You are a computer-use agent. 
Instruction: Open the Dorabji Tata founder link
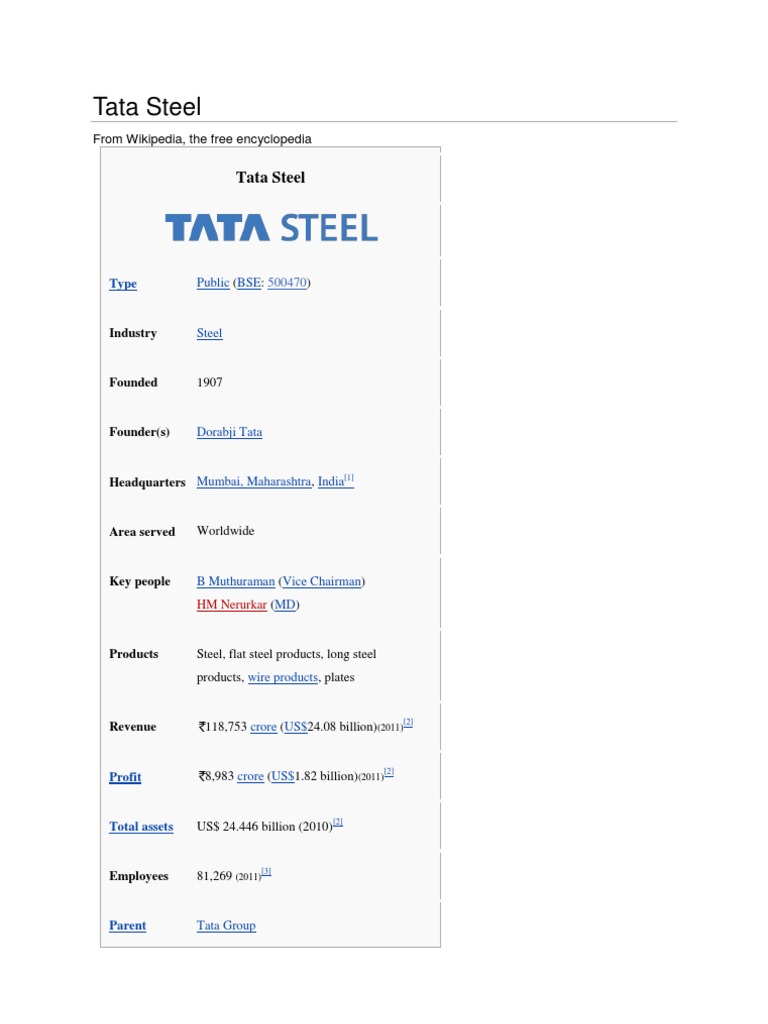coord(229,432)
